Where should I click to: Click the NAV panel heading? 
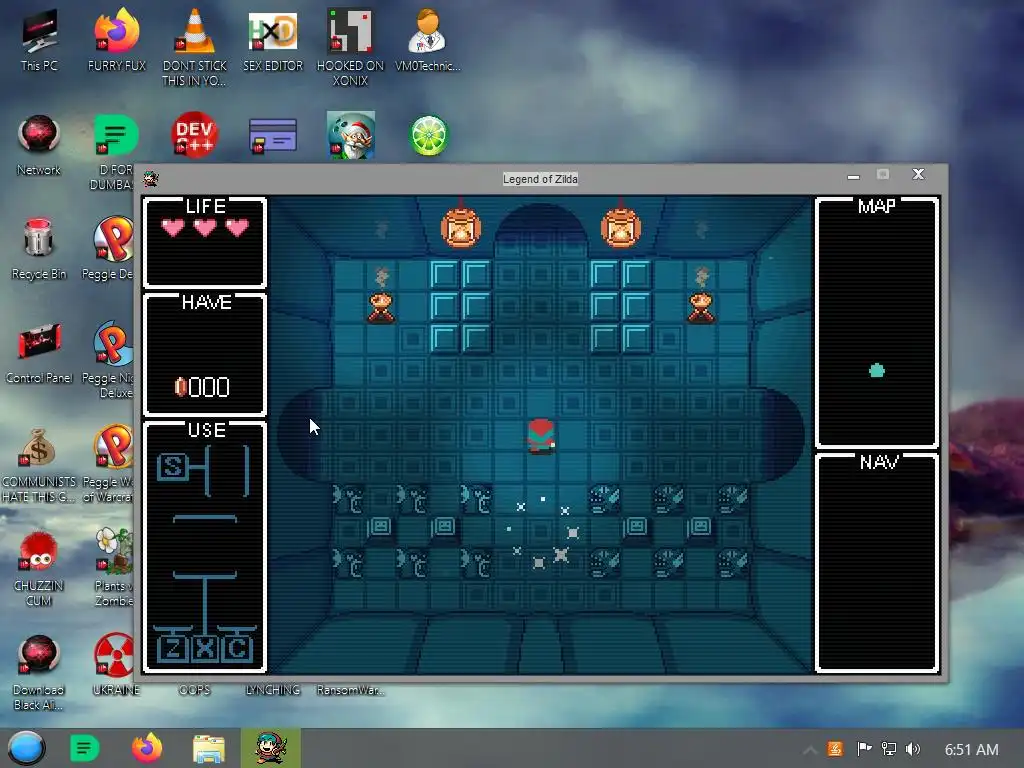(x=878, y=462)
